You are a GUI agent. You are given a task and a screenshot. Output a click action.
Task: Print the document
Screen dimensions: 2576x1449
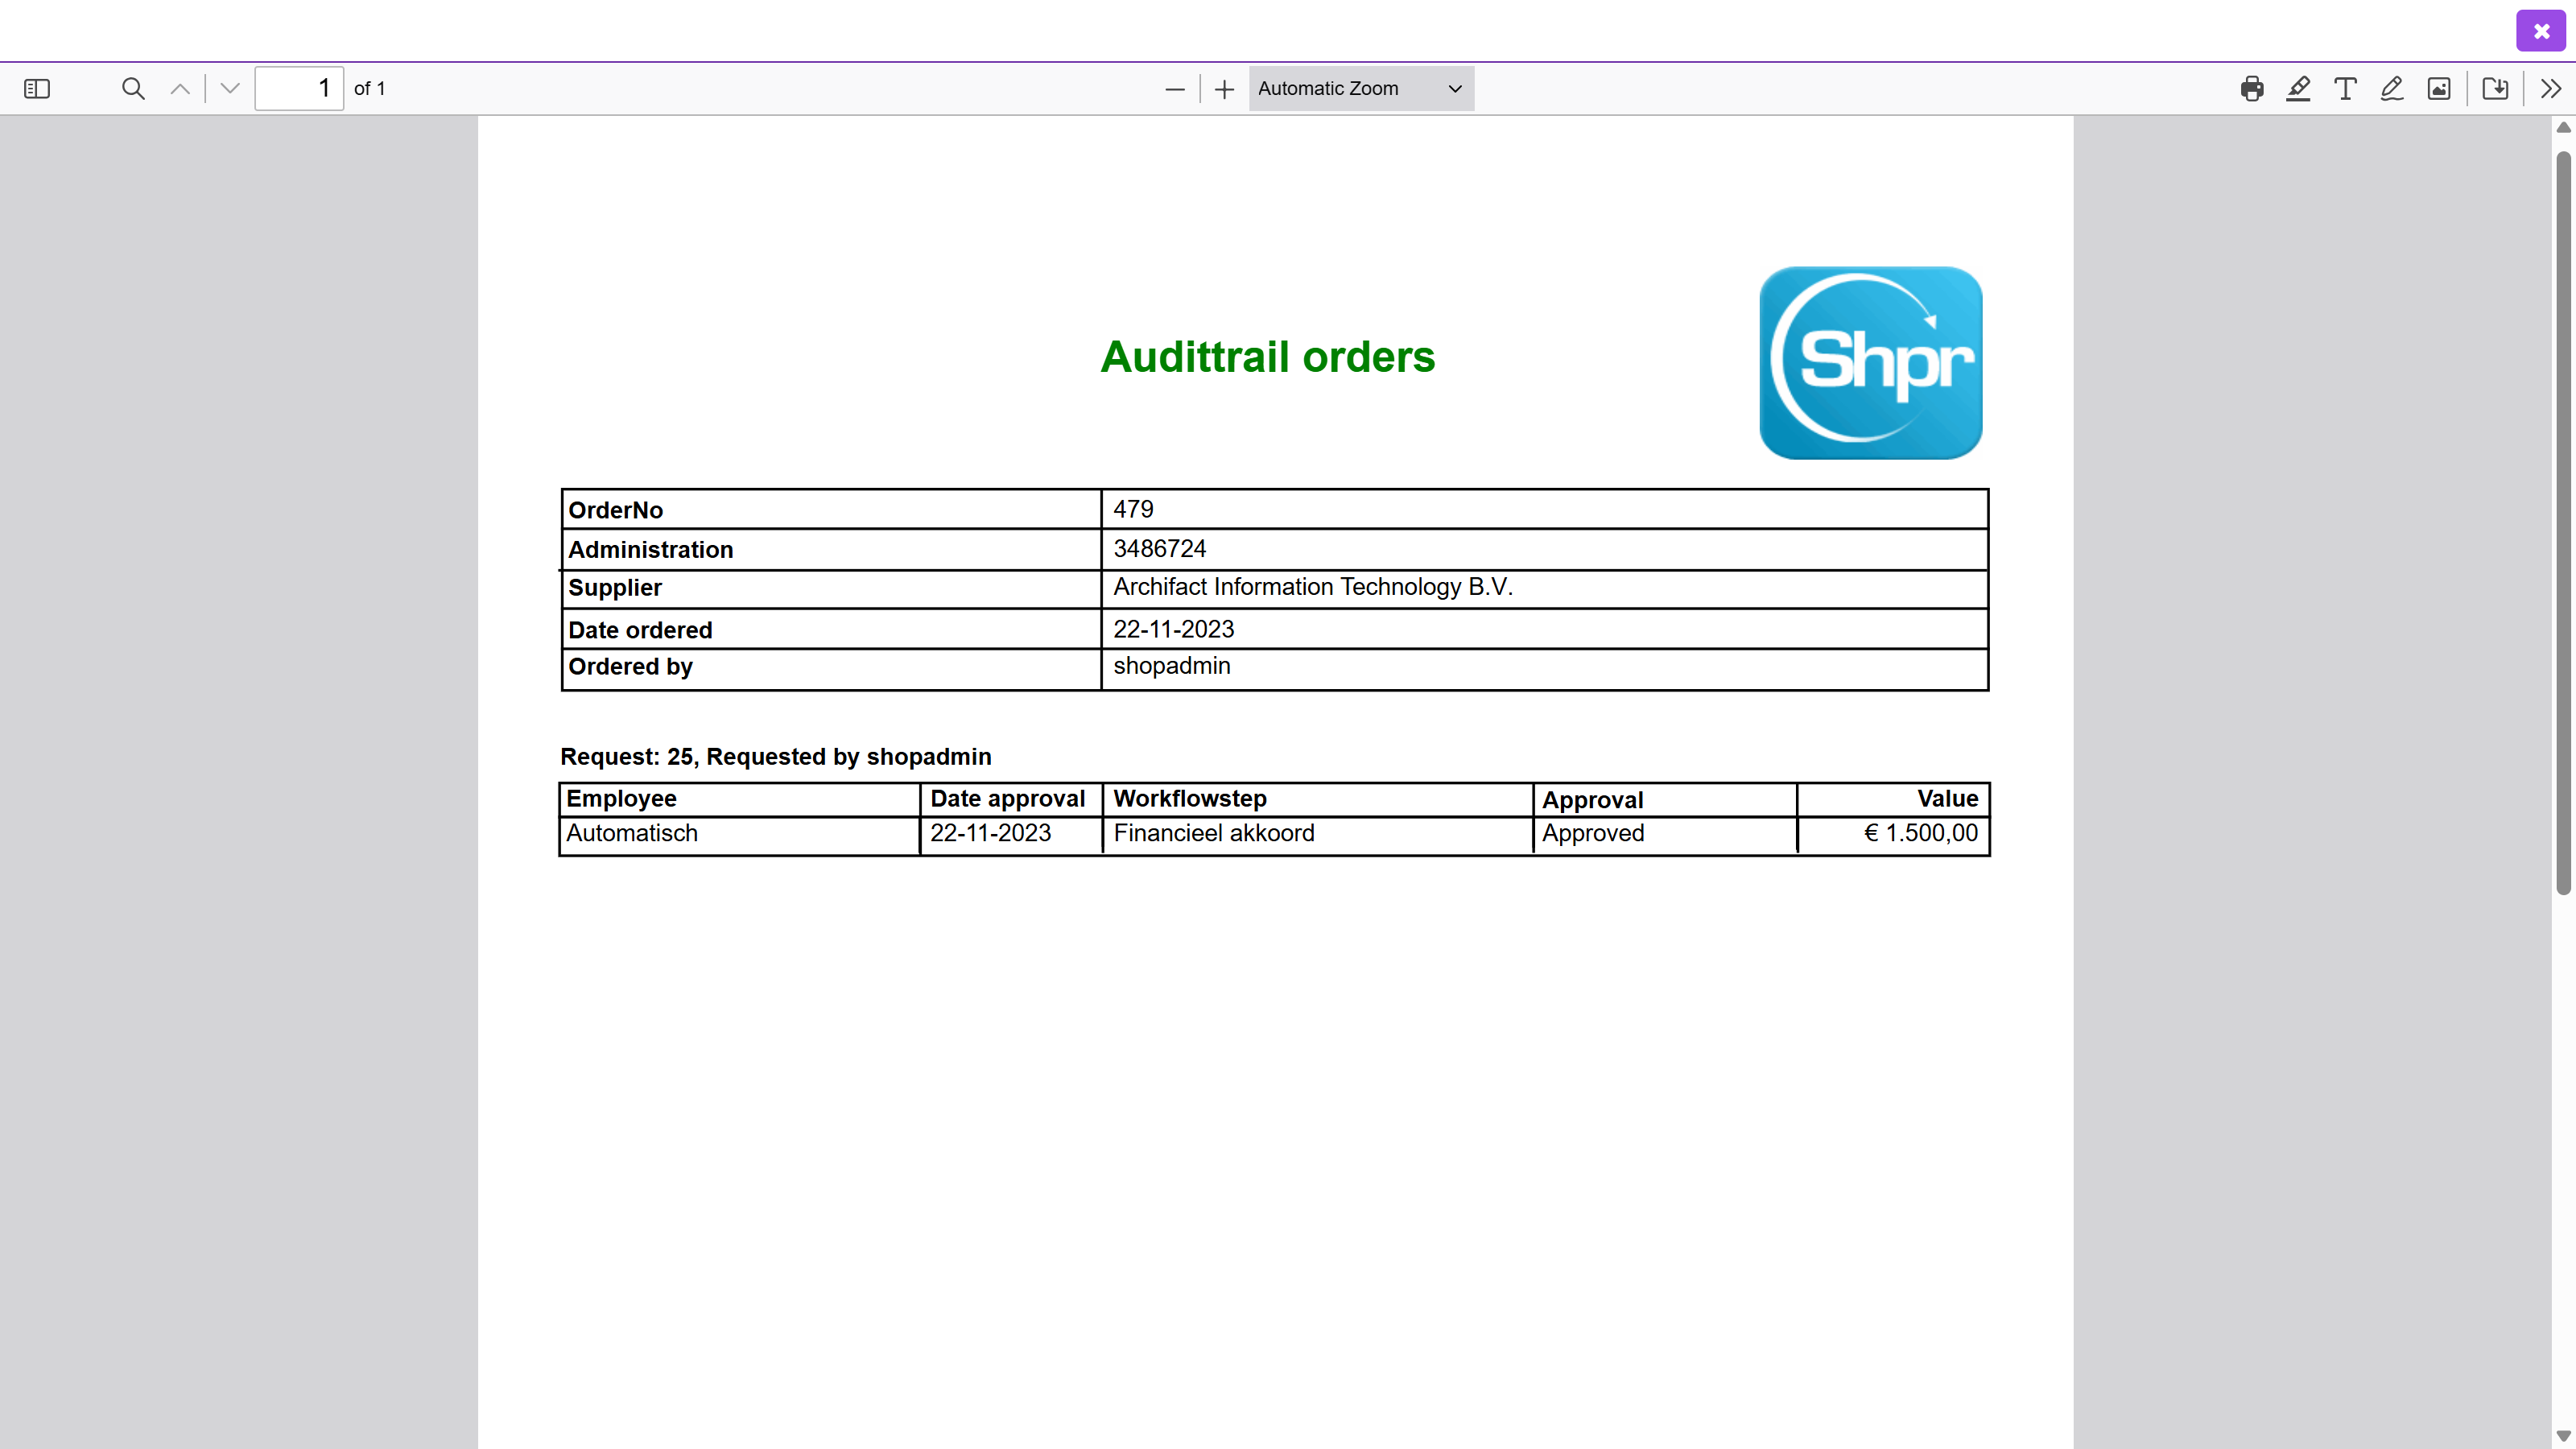(2252, 89)
